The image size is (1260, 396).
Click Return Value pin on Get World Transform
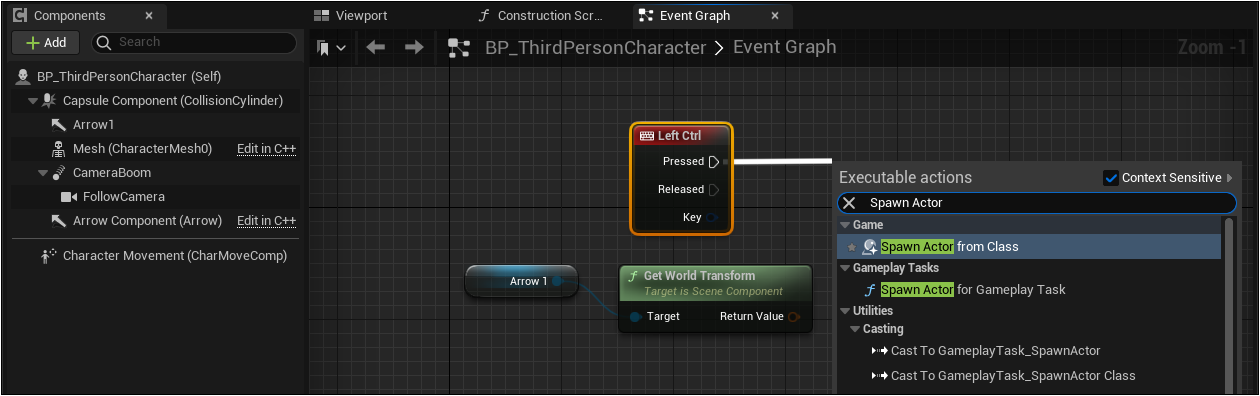pyautogui.click(x=794, y=317)
